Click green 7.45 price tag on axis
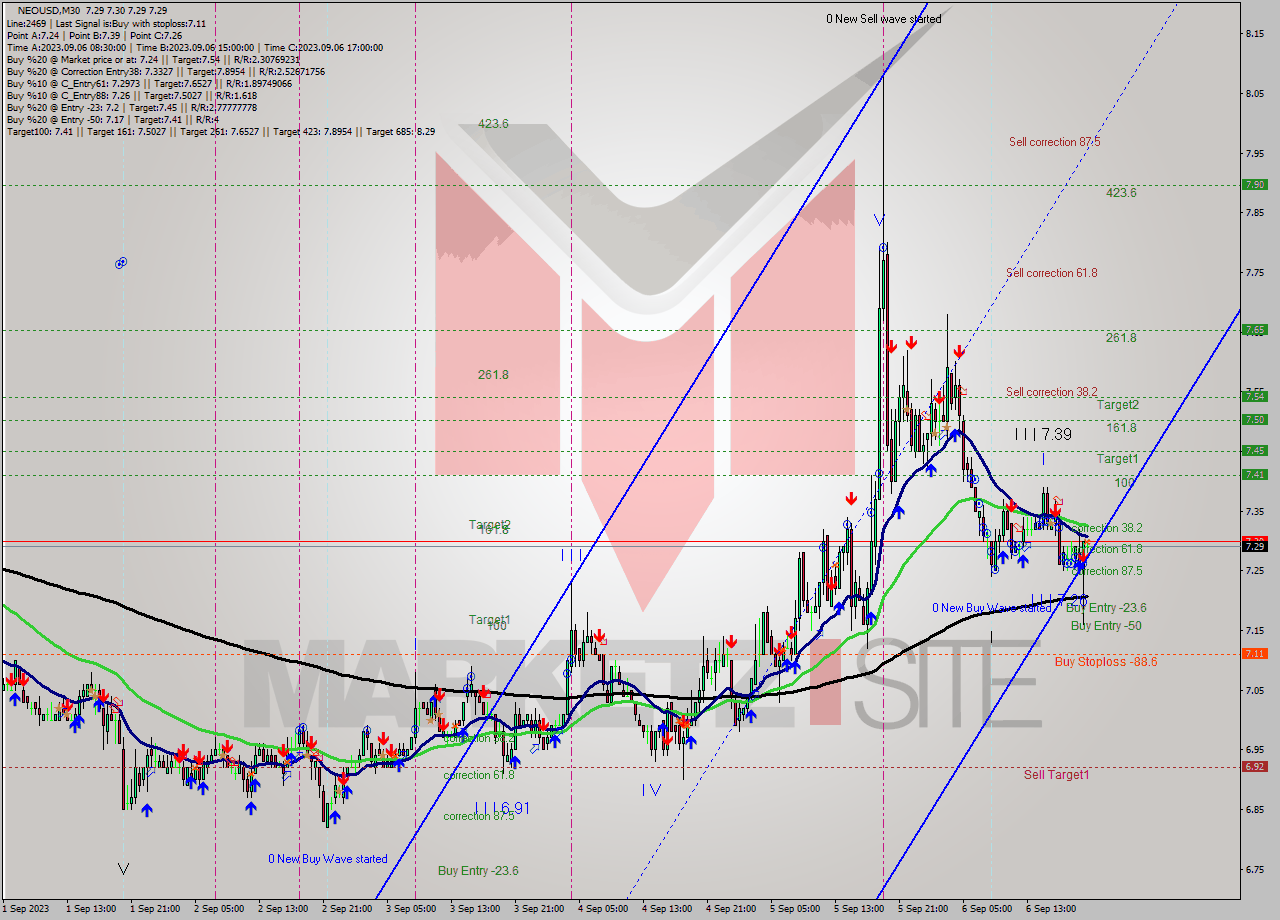Image resolution: width=1280 pixels, height=920 pixels. (1255, 450)
